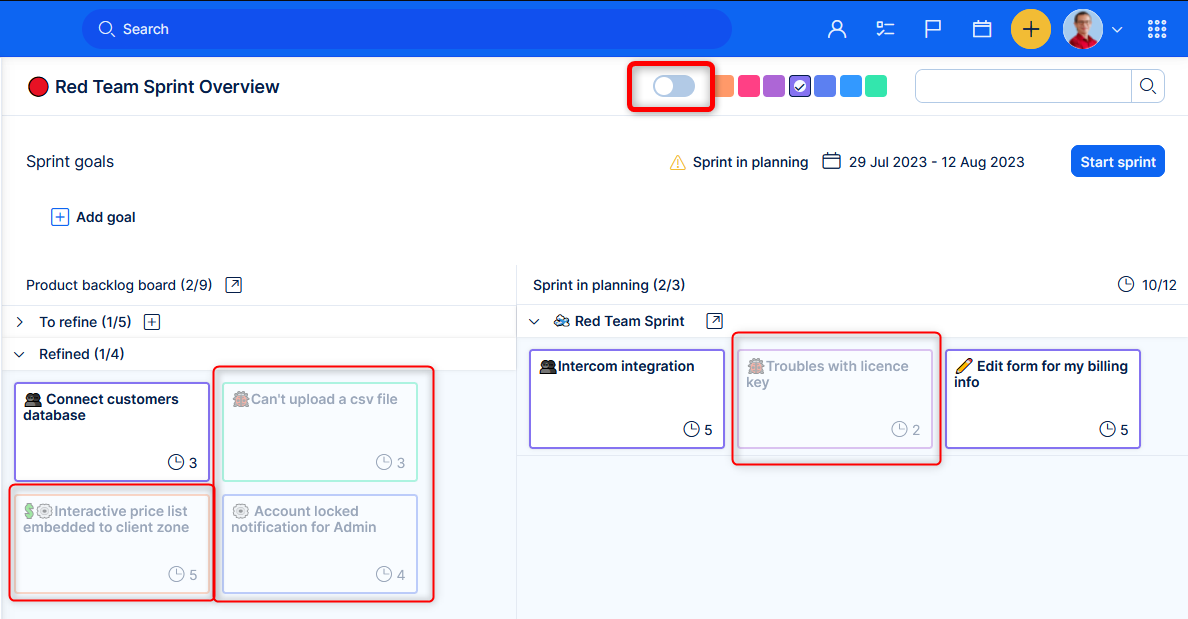Open the calendar icon in top bar
Viewport: 1188px width, 619px height.
click(982, 29)
